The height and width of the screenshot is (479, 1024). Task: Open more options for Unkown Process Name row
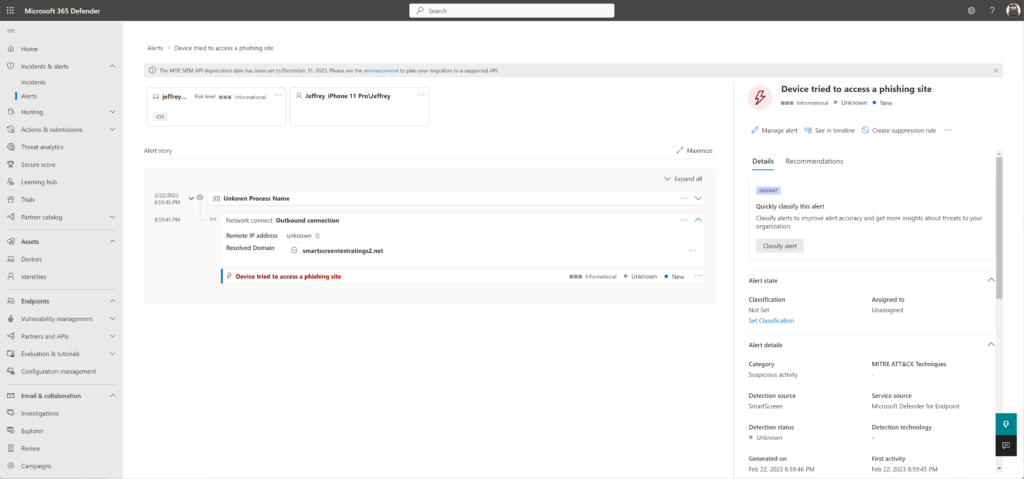[684, 198]
